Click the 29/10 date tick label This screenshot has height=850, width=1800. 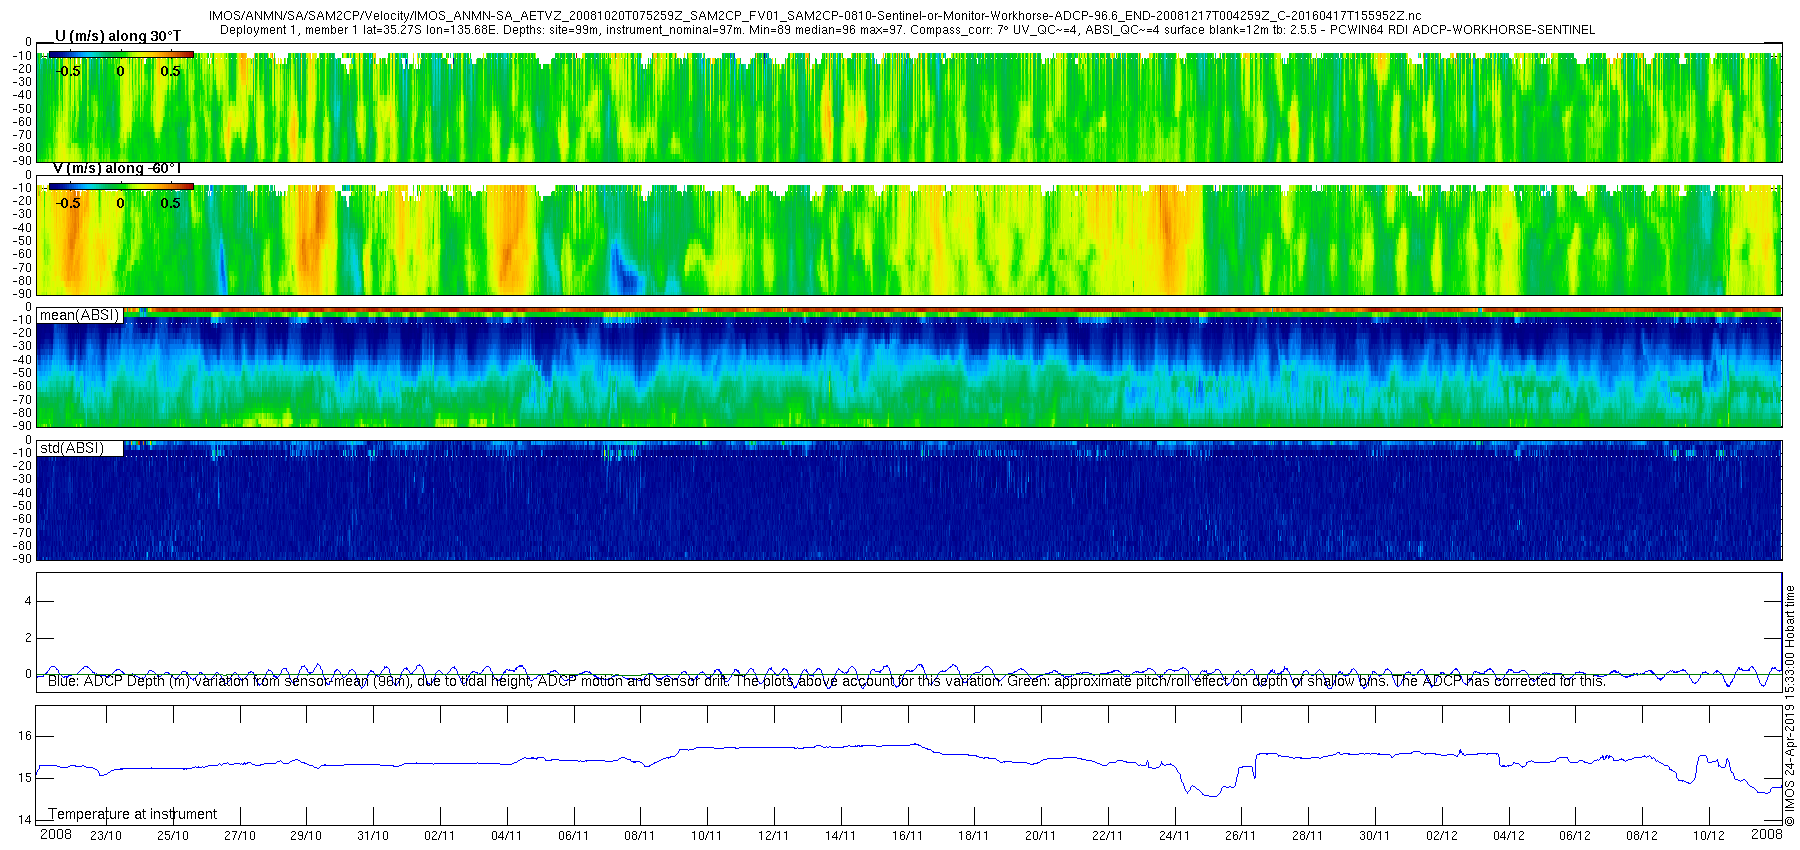[x=306, y=836]
